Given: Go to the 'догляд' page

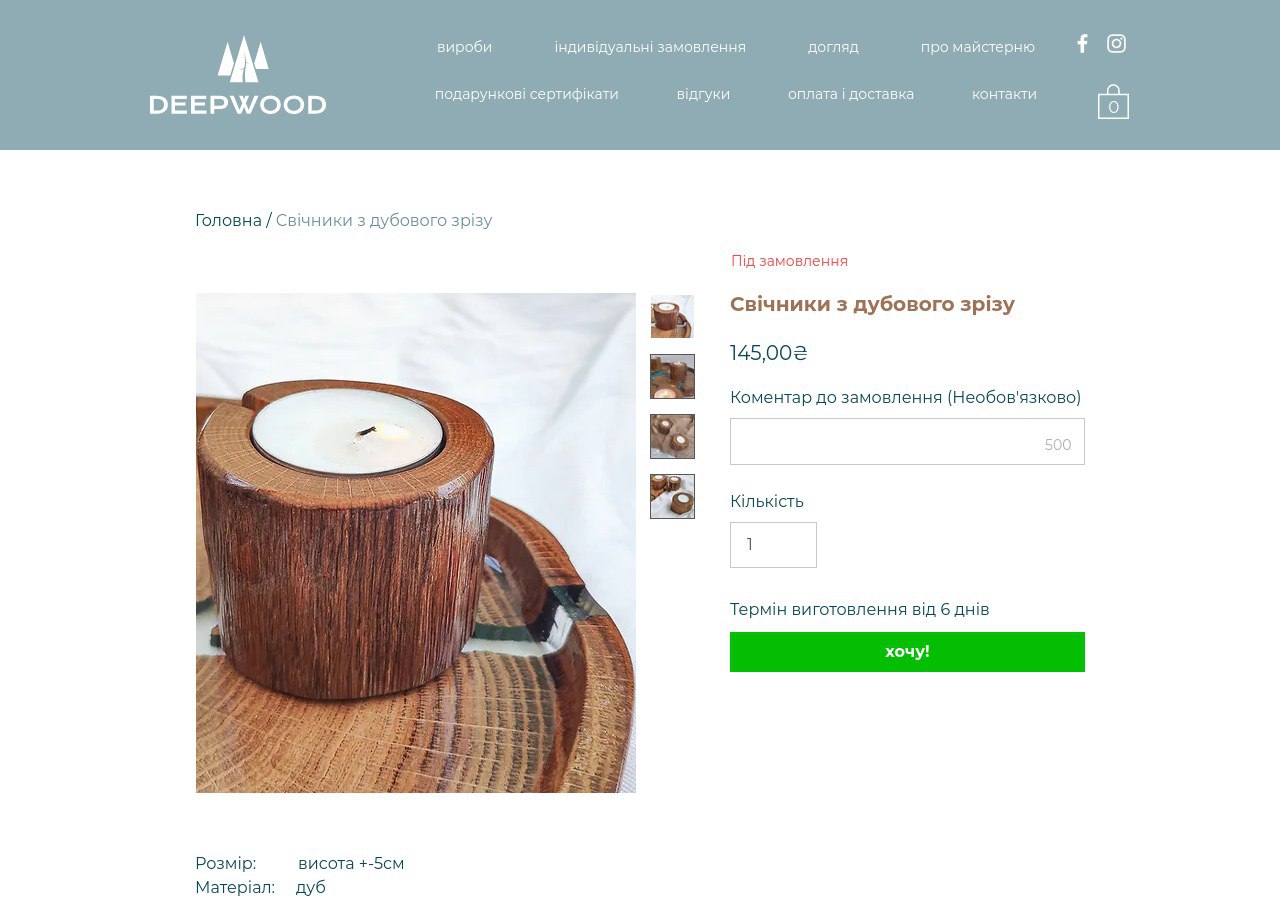Looking at the screenshot, I should coord(833,47).
